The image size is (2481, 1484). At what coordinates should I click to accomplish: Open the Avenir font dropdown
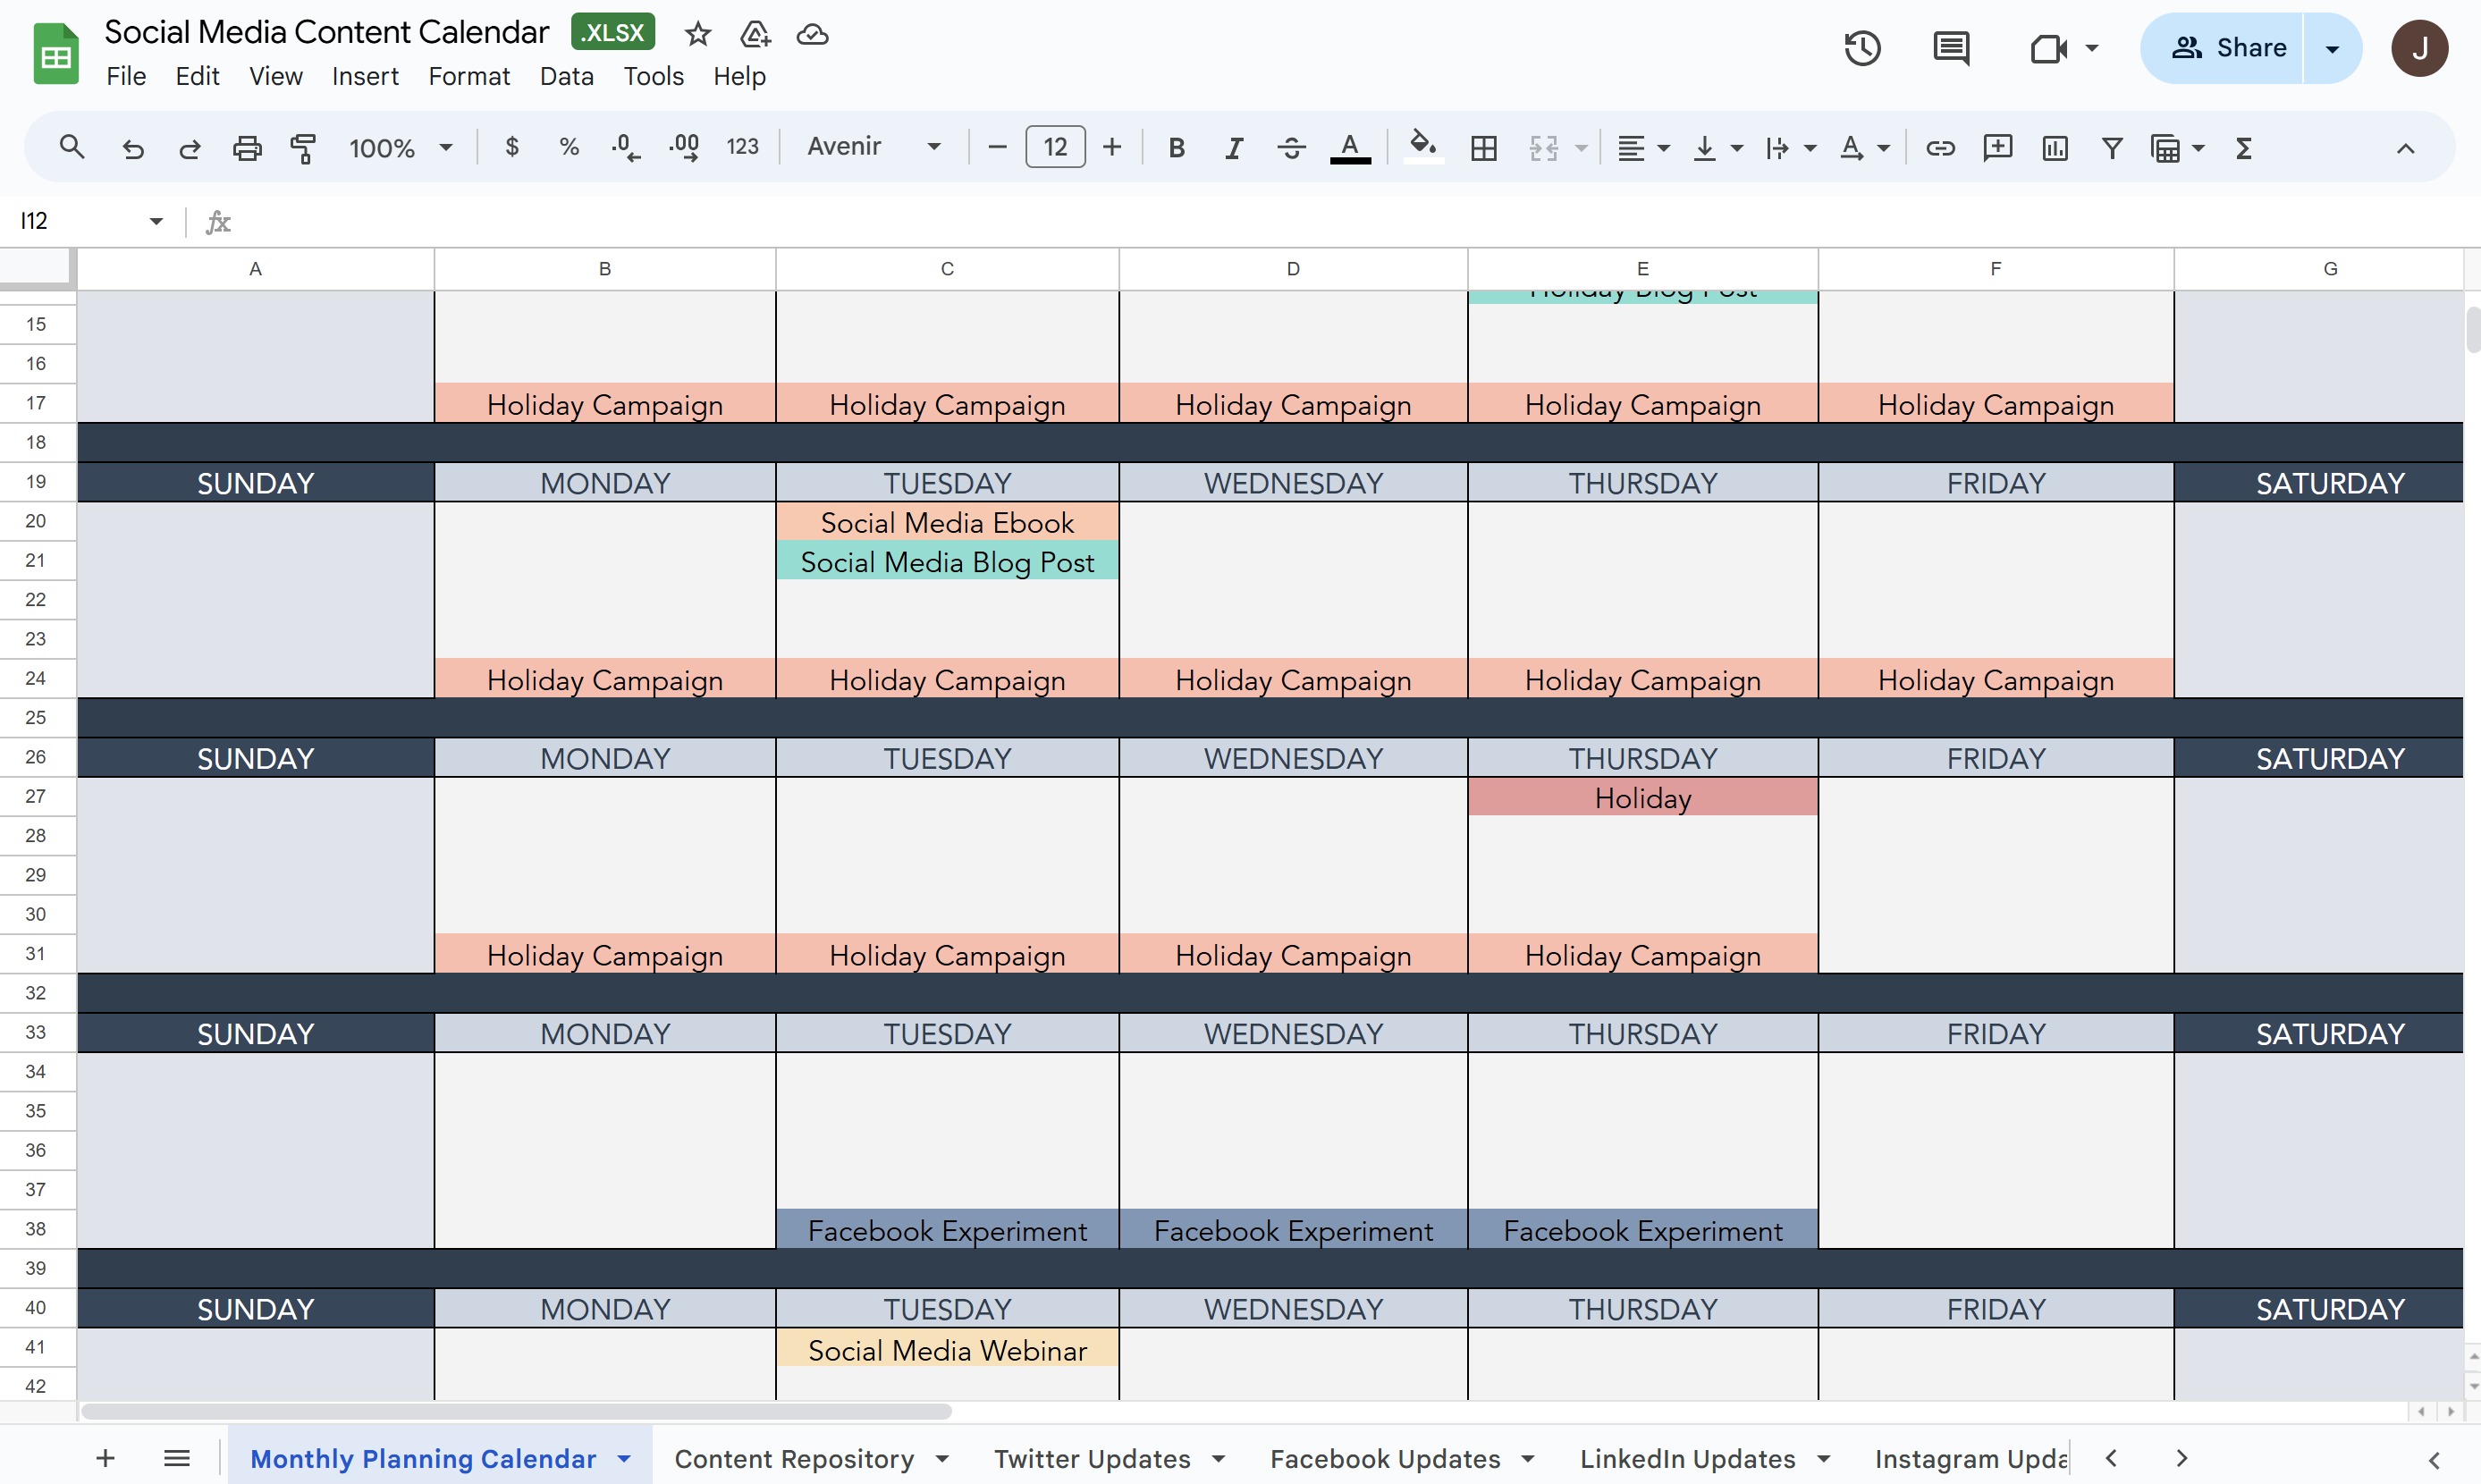(x=873, y=147)
